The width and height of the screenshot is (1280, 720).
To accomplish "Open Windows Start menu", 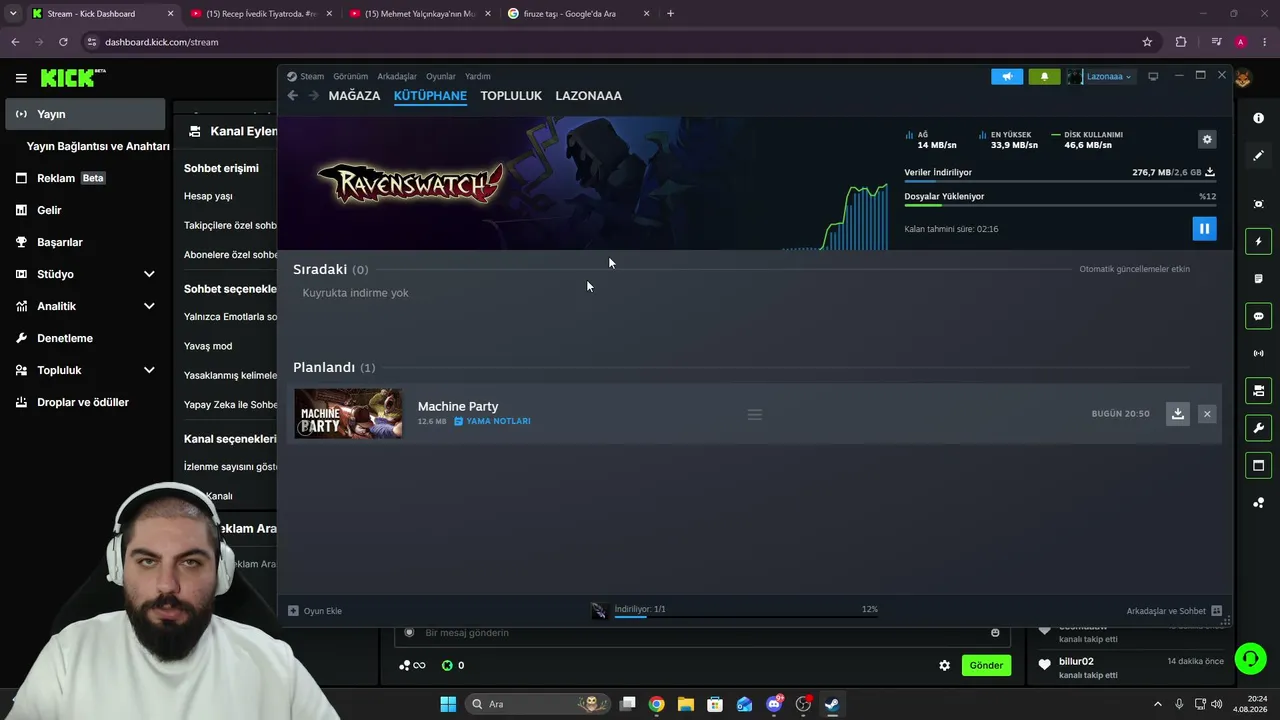I will tap(448, 704).
